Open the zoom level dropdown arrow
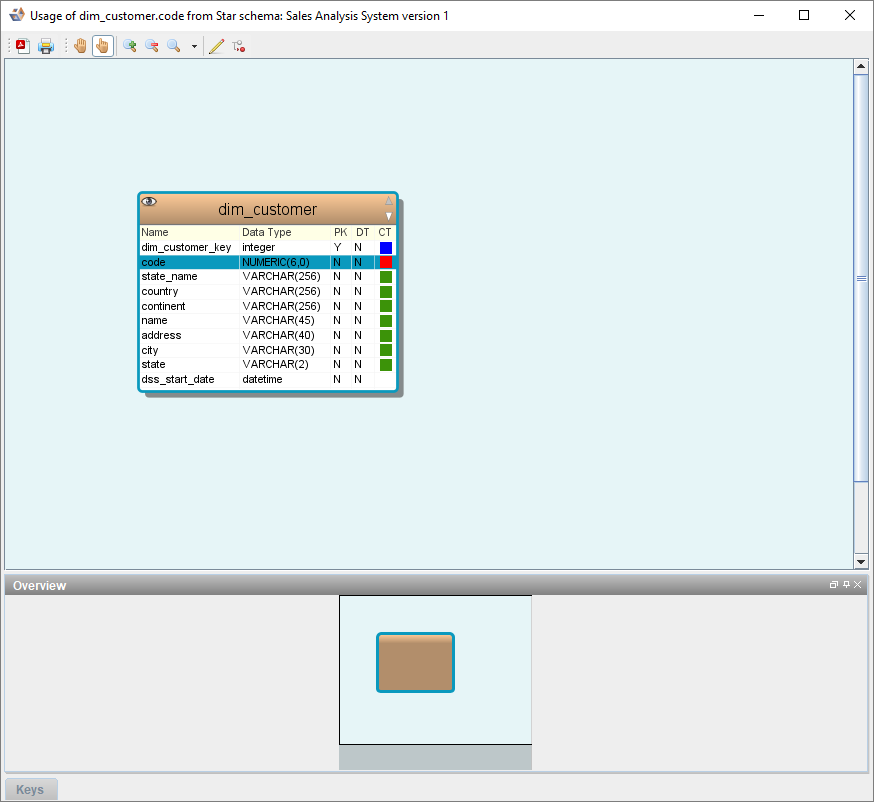The image size is (874, 802). coord(194,47)
